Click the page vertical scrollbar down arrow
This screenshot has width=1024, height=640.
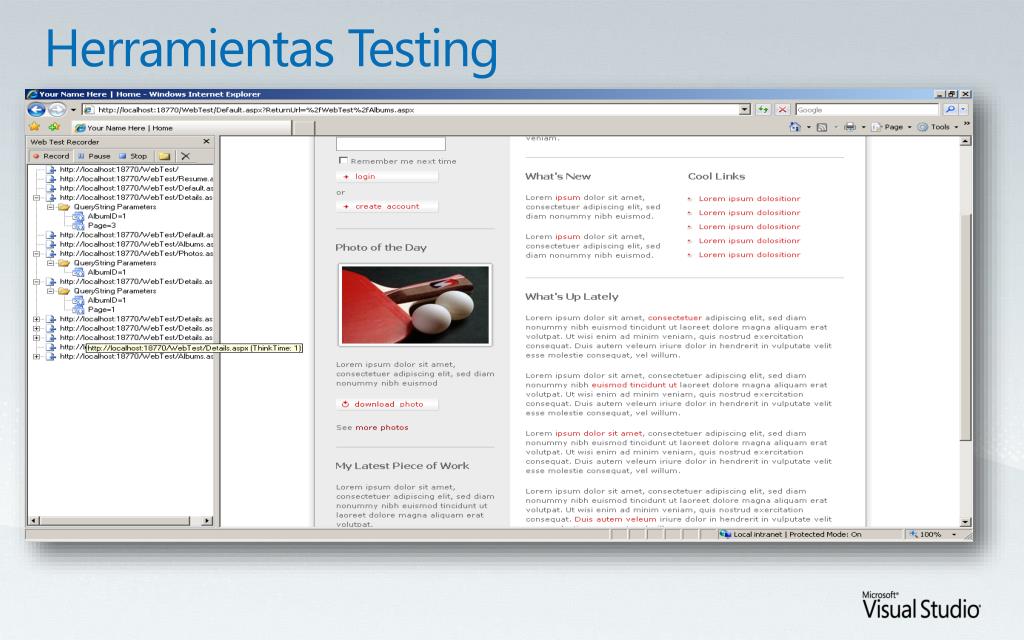coord(965,522)
